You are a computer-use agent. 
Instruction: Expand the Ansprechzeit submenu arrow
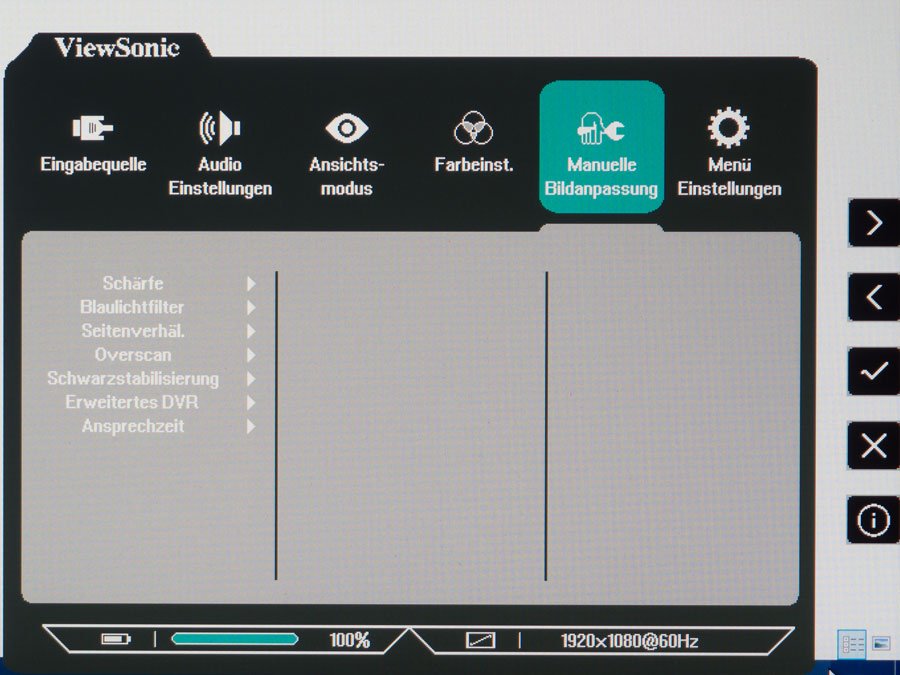(x=251, y=426)
